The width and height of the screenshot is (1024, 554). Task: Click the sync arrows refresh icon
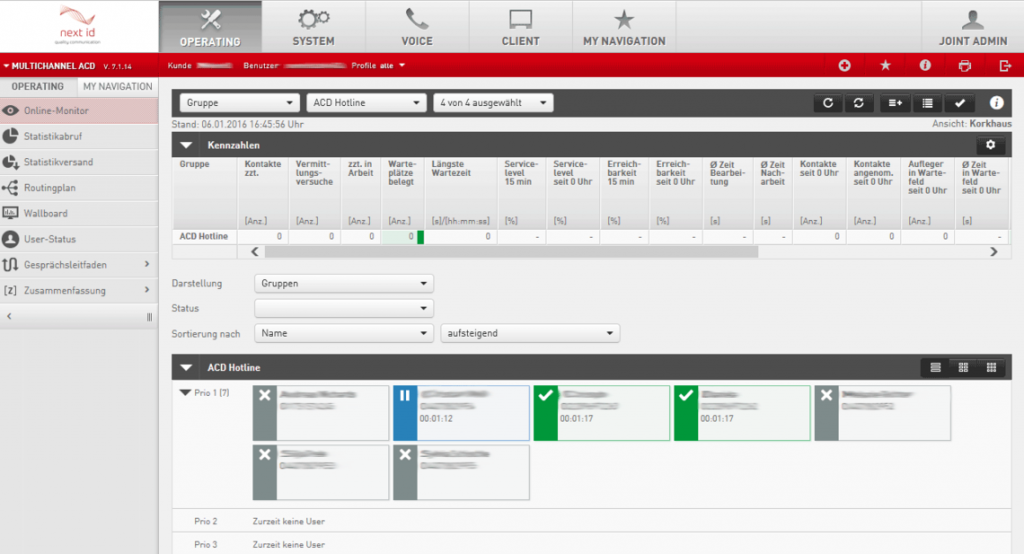[857, 103]
